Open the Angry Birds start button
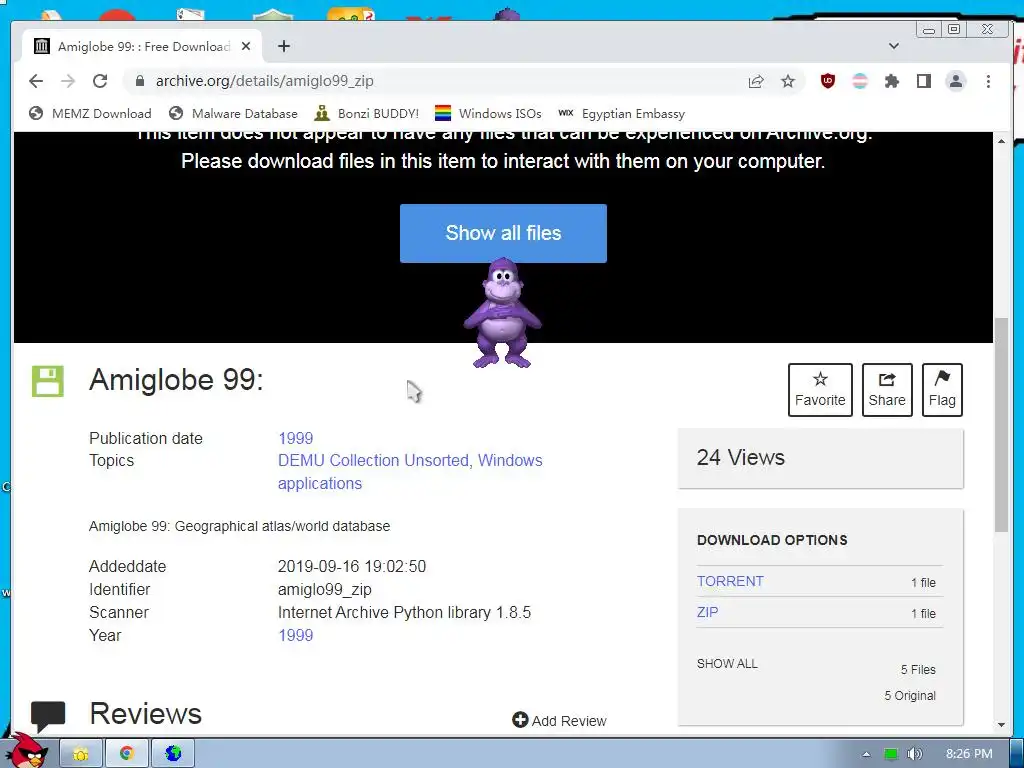The width and height of the screenshot is (1024, 768). [28, 751]
